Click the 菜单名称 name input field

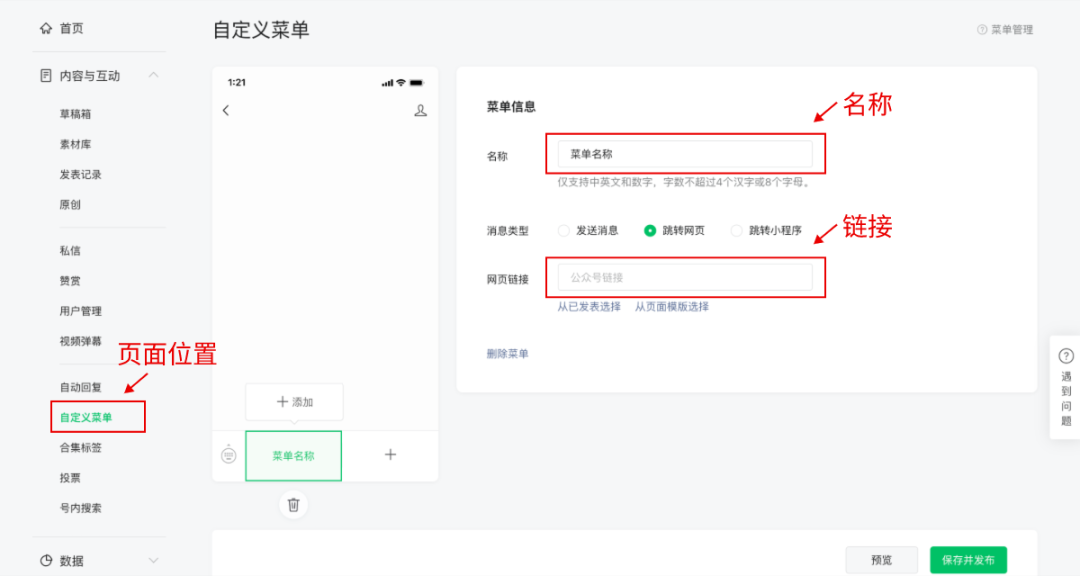click(686, 153)
